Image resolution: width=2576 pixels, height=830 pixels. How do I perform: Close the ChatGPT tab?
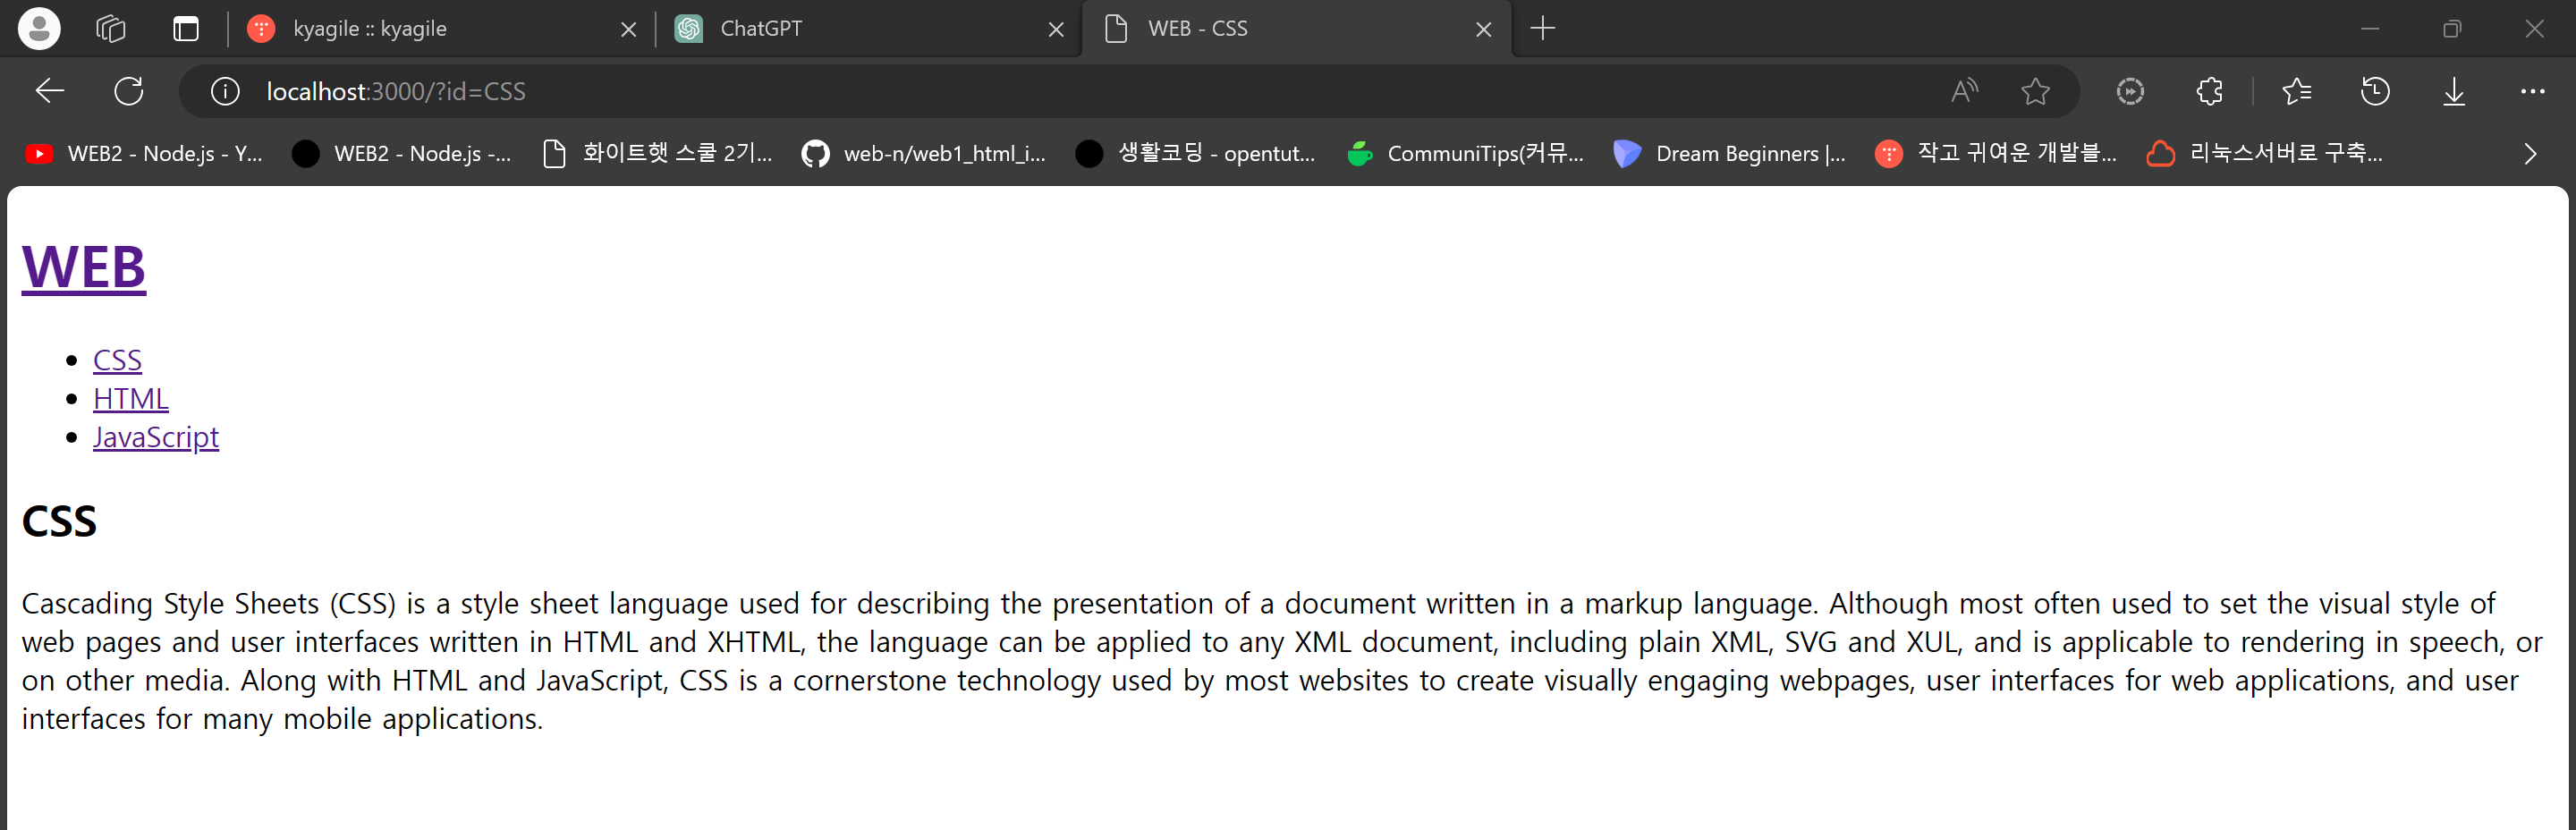1056,29
